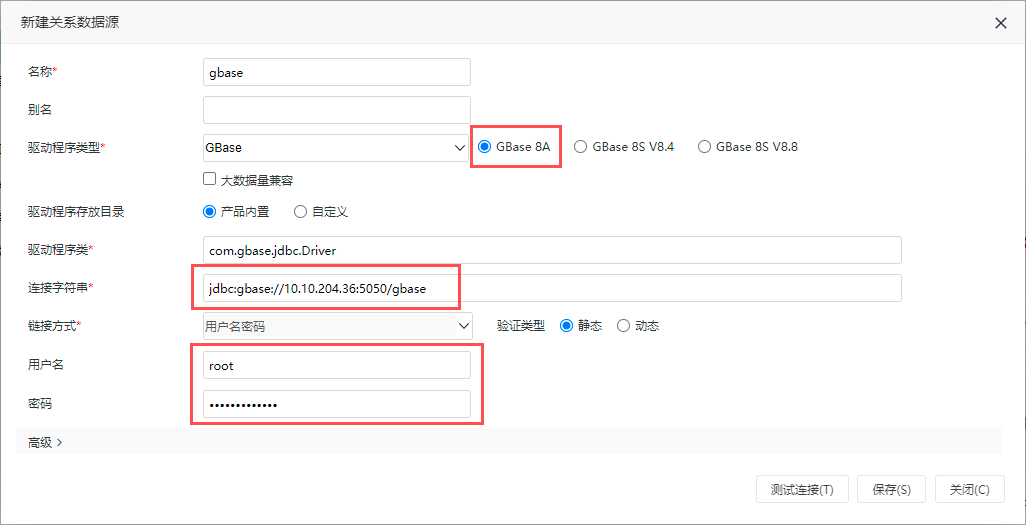Viewport: 1026px width, 525px height.
Task: Click the 保存(S) button
Action: 891,489
